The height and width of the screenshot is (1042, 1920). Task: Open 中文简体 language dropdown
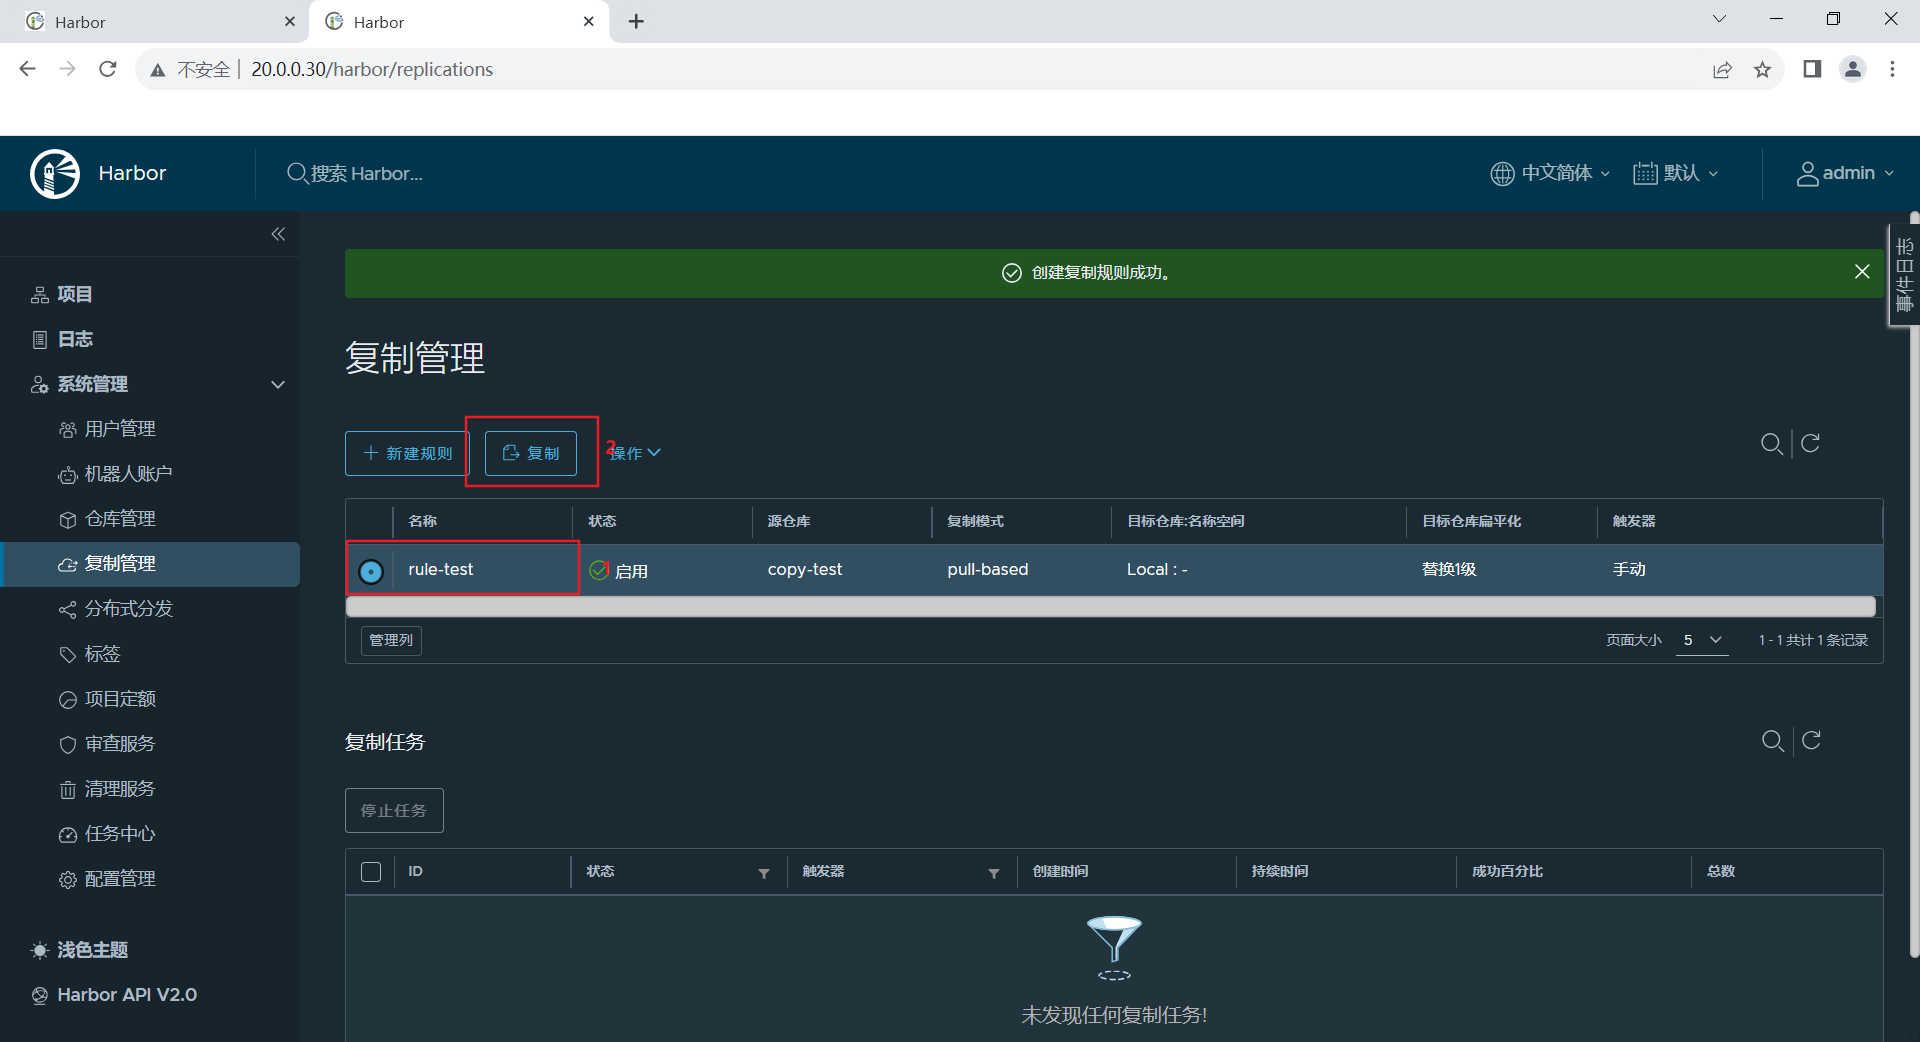click(1550, 173)
